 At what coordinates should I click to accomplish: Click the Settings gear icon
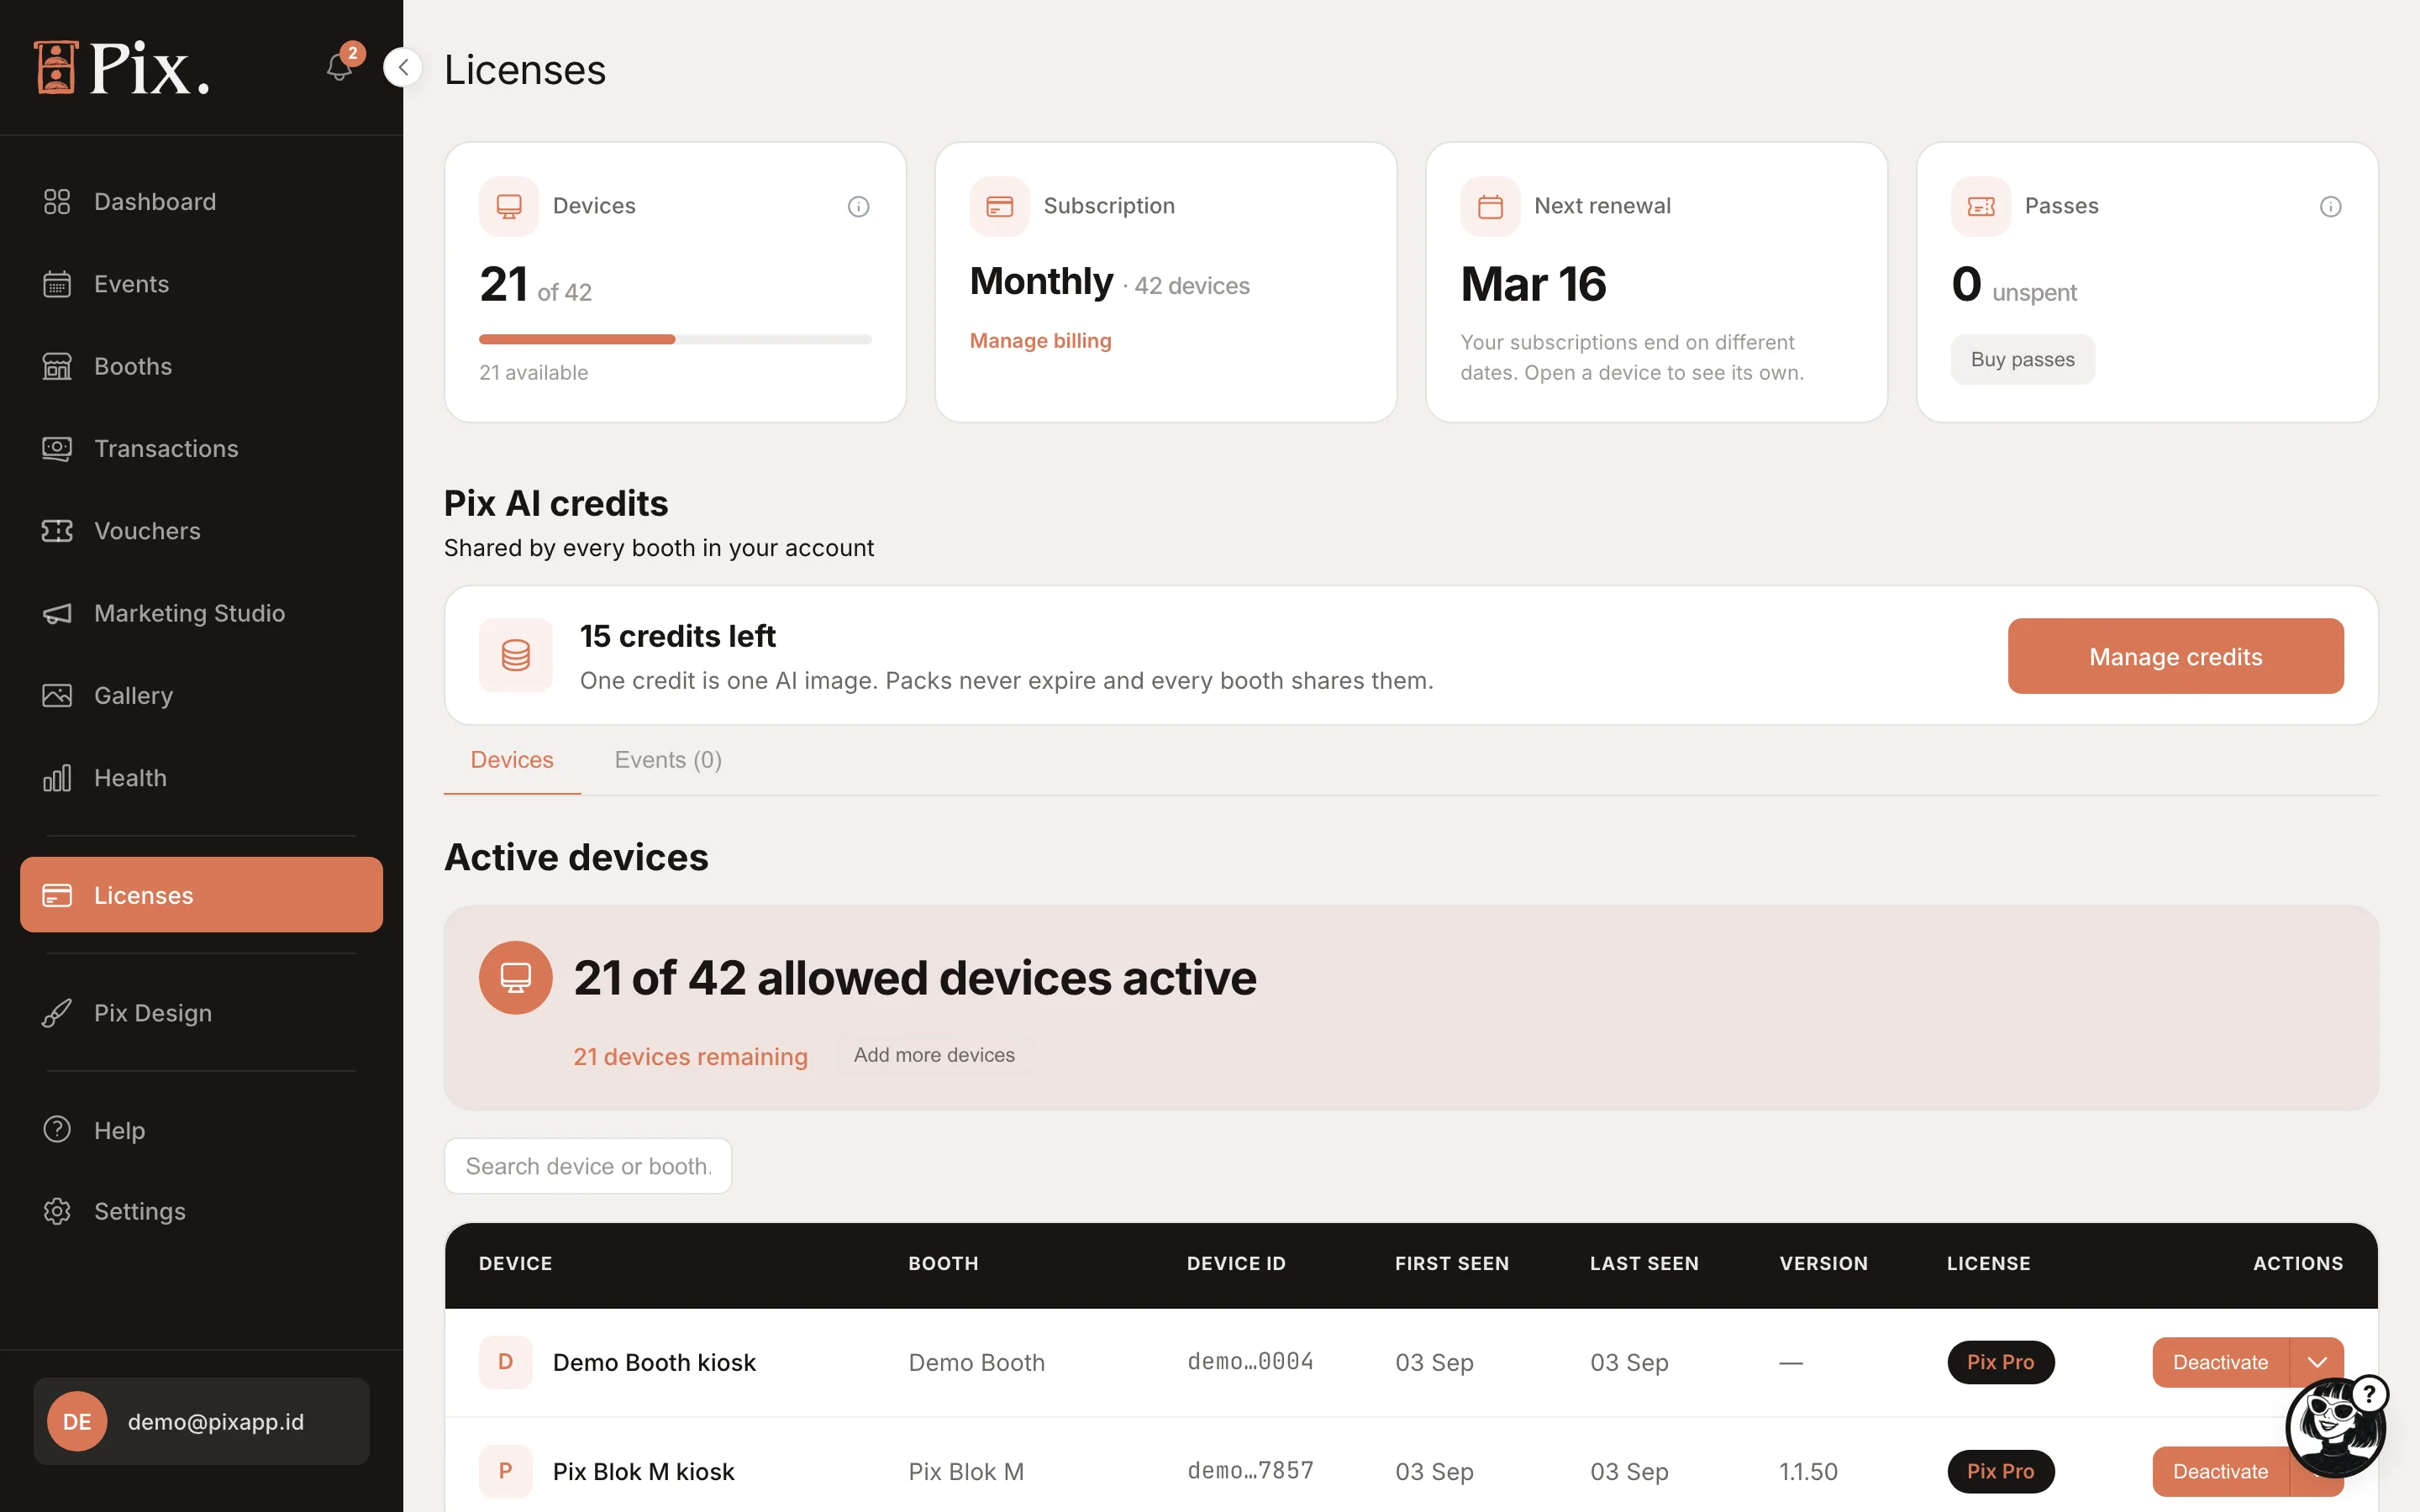click(x=57, y=1211)
